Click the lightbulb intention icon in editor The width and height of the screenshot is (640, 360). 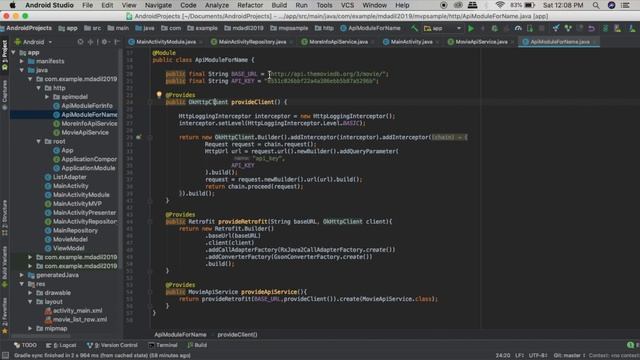(159, 95)
